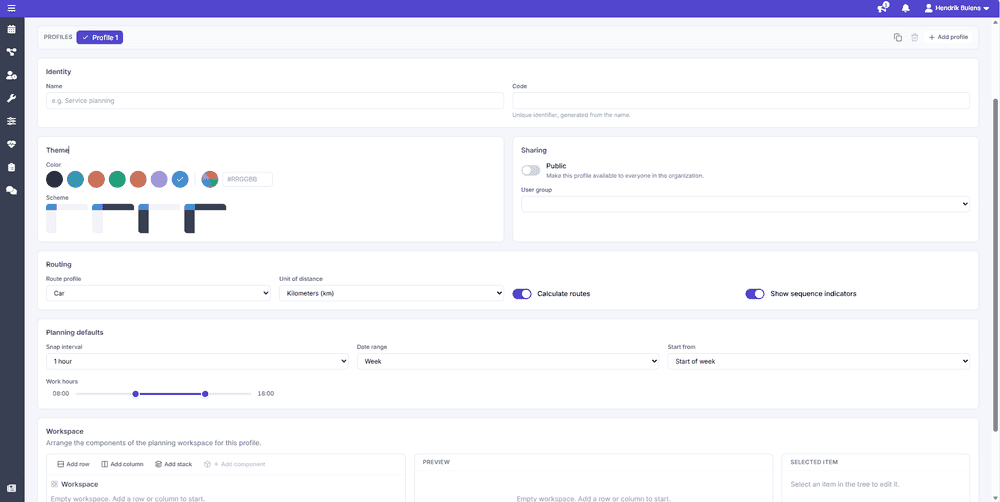The height and width of the screenshot is (502, 1000).
Task: Click the Add profile button
Action: pyautogui.click(x=948, y=38)
